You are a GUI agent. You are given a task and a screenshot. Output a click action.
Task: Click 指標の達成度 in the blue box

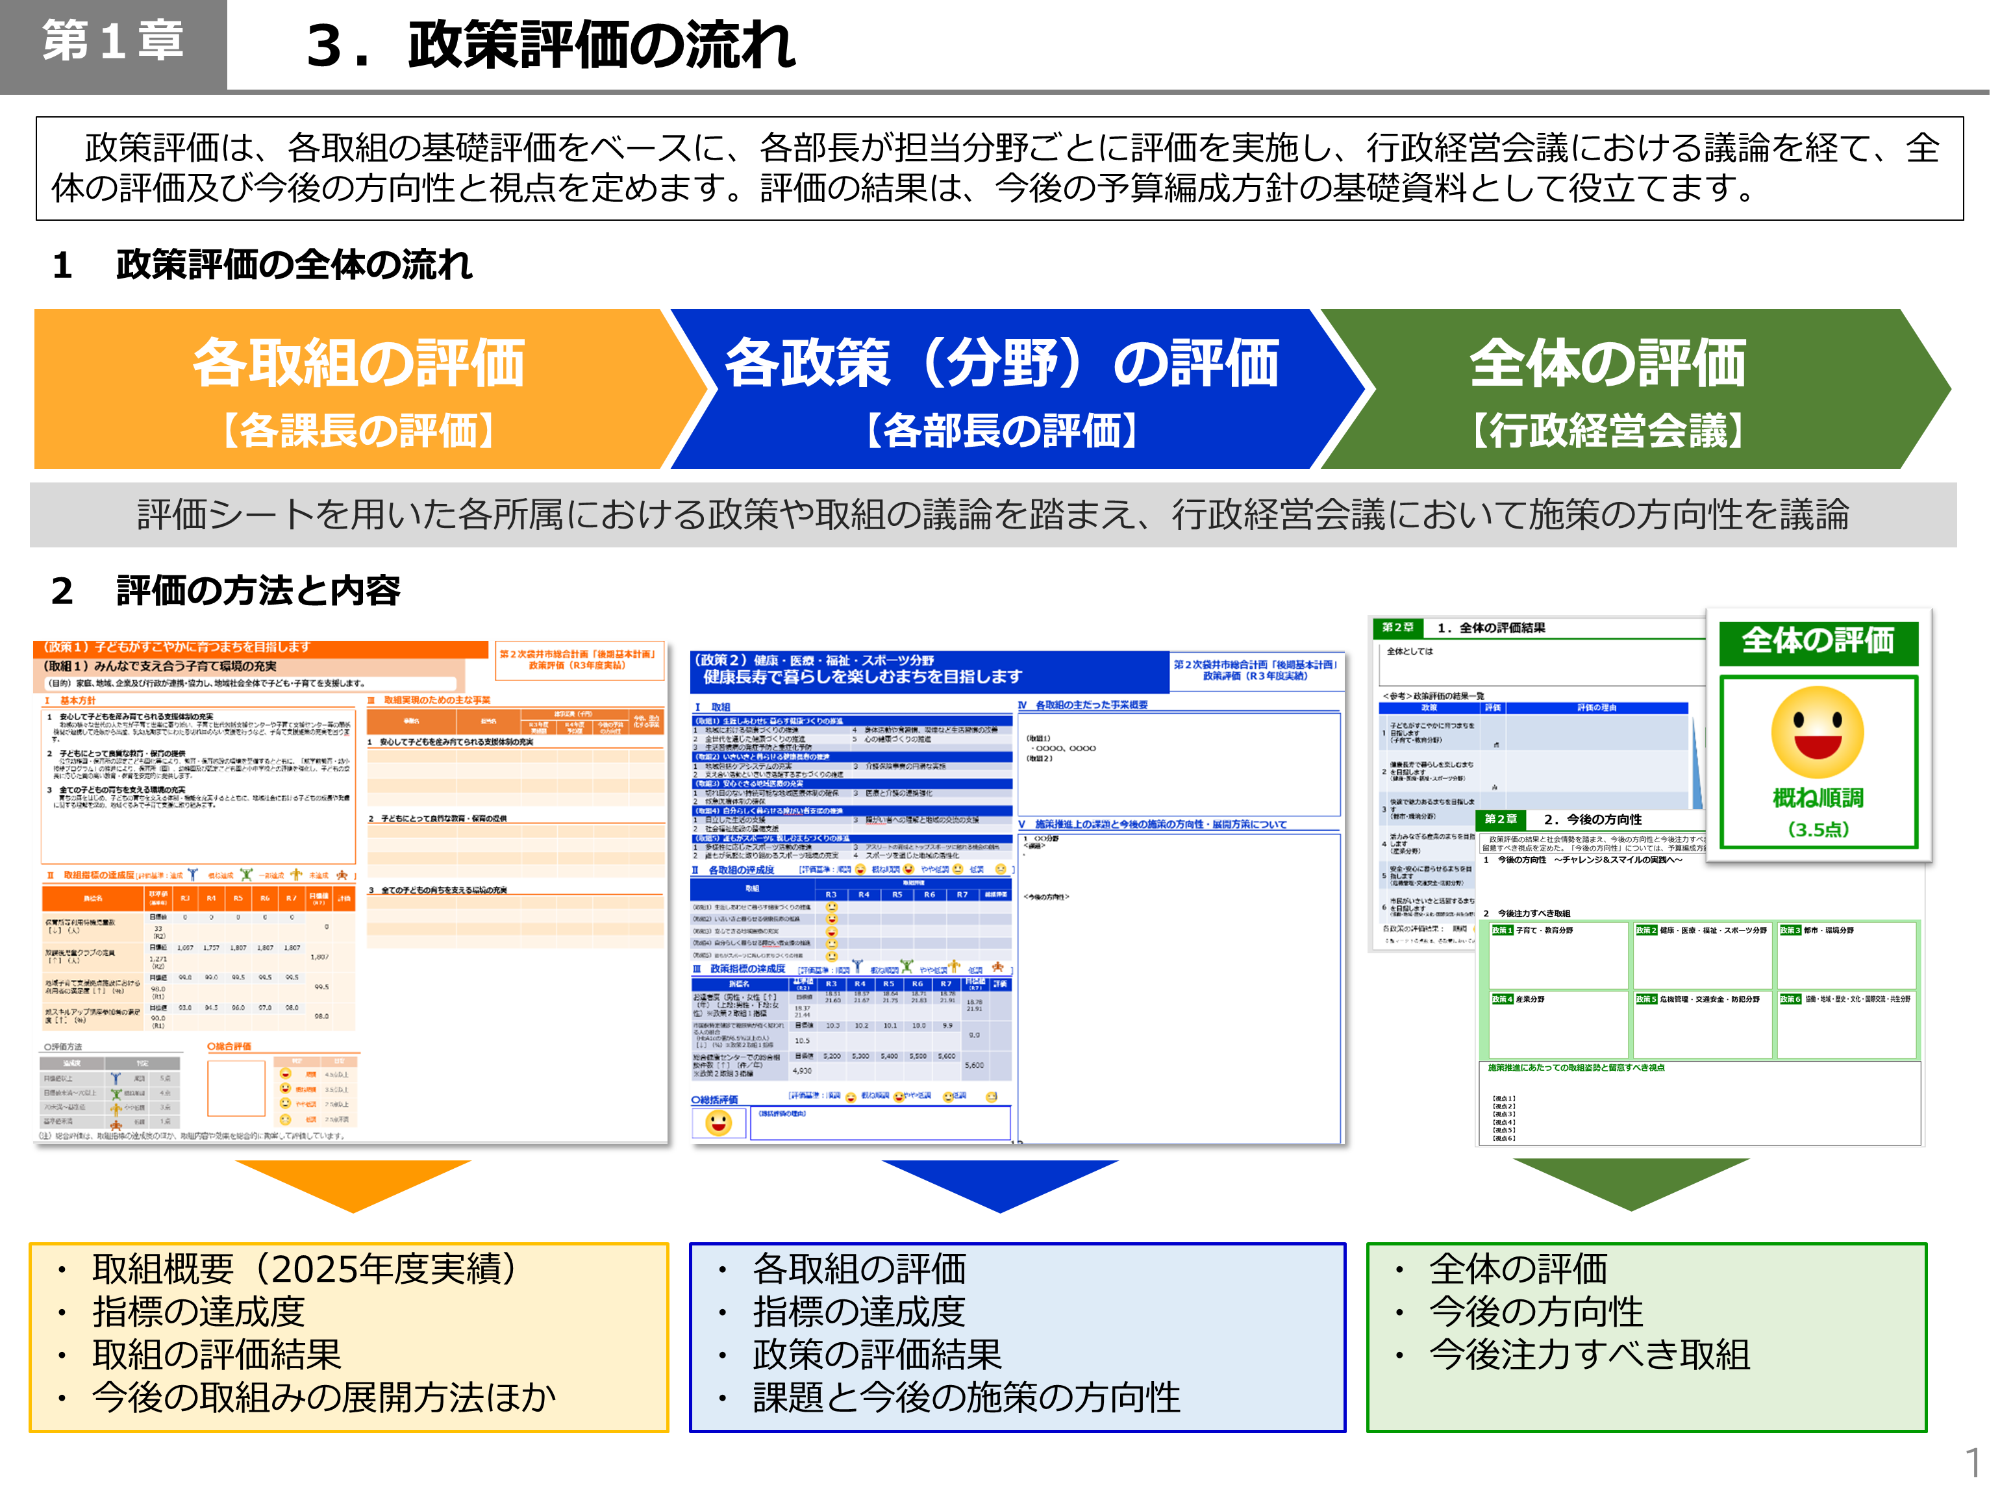click(x=859, y=1312)
